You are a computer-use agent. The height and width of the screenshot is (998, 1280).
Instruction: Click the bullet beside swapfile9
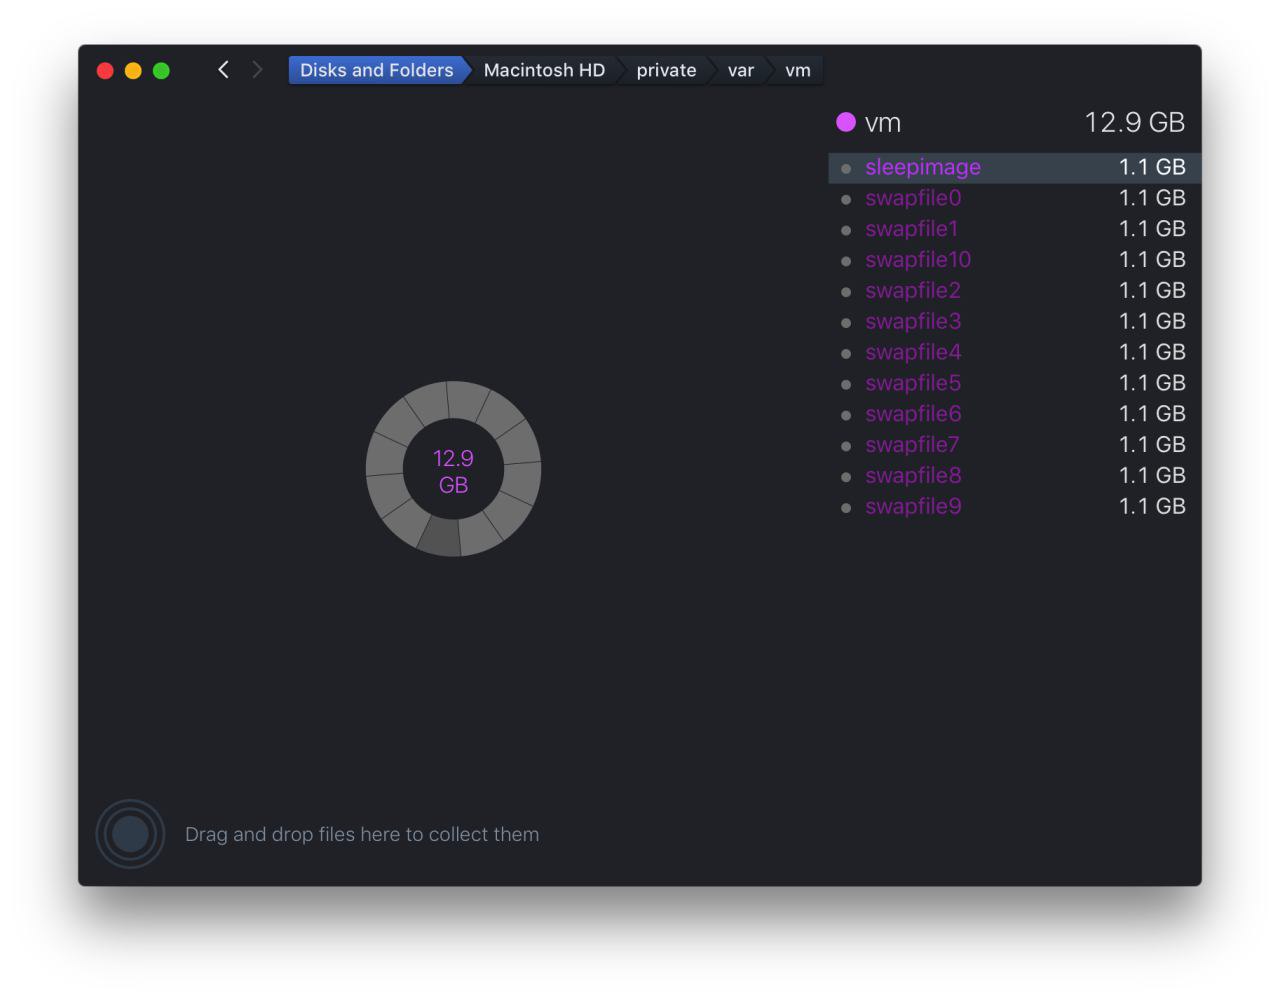click(x=846, y=508)
